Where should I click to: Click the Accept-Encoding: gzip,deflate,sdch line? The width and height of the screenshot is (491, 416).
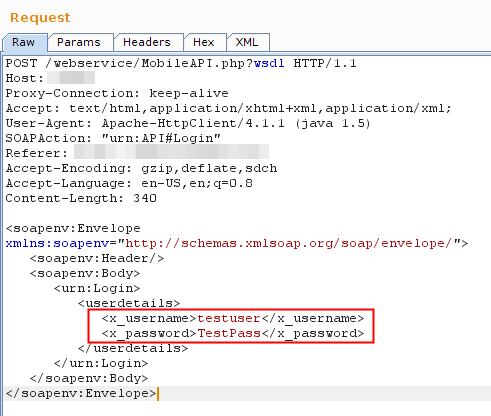click(x=141, y=168)
